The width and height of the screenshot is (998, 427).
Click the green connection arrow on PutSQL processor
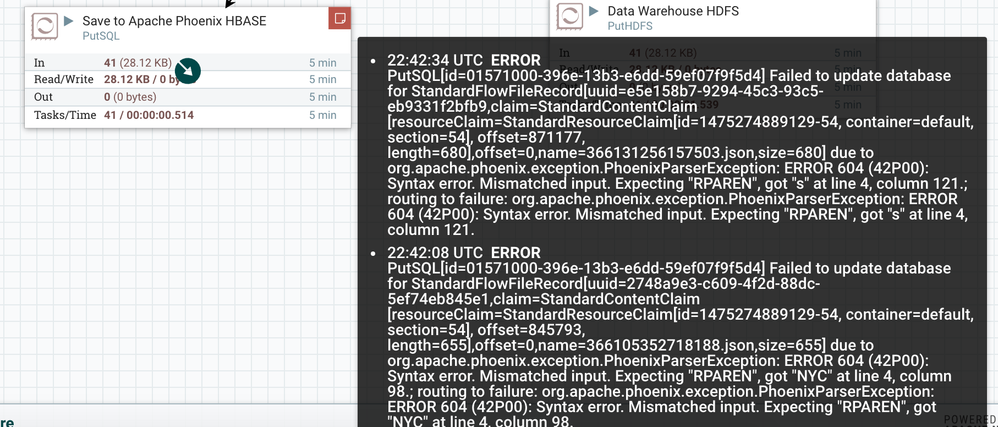(x=188, y=71)
